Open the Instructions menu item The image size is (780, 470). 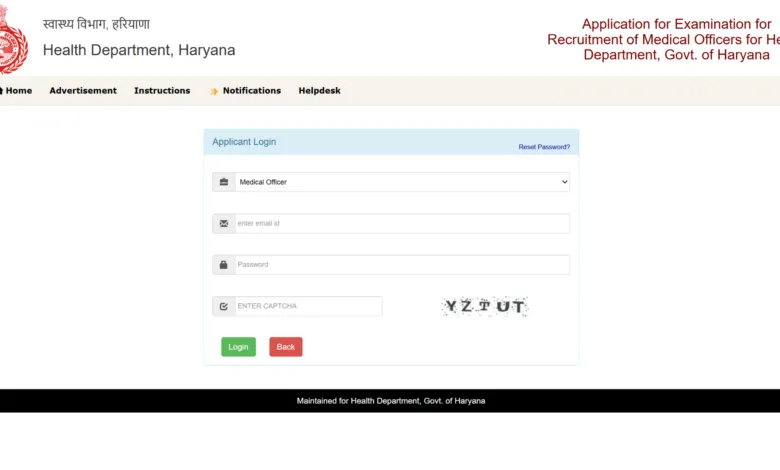(162, 91)
